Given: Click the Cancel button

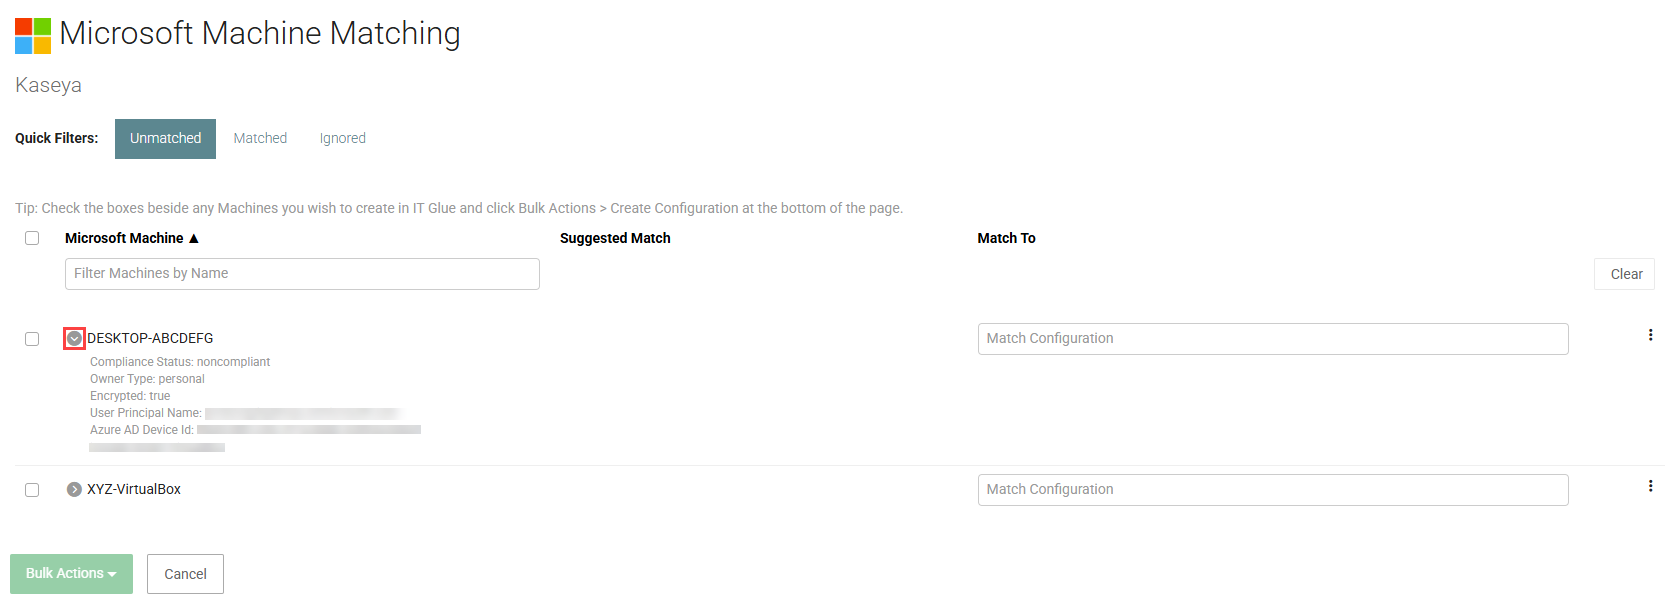Looking at the screenshot, I should (185, 574).
